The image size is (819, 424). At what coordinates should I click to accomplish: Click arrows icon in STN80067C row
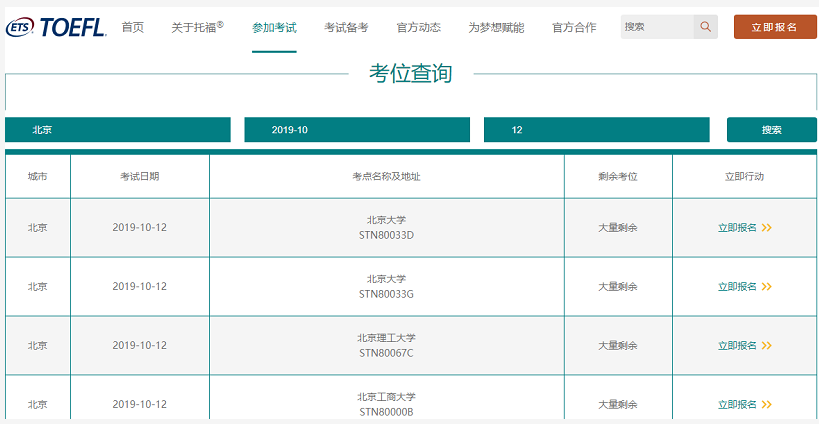point(767,346)
